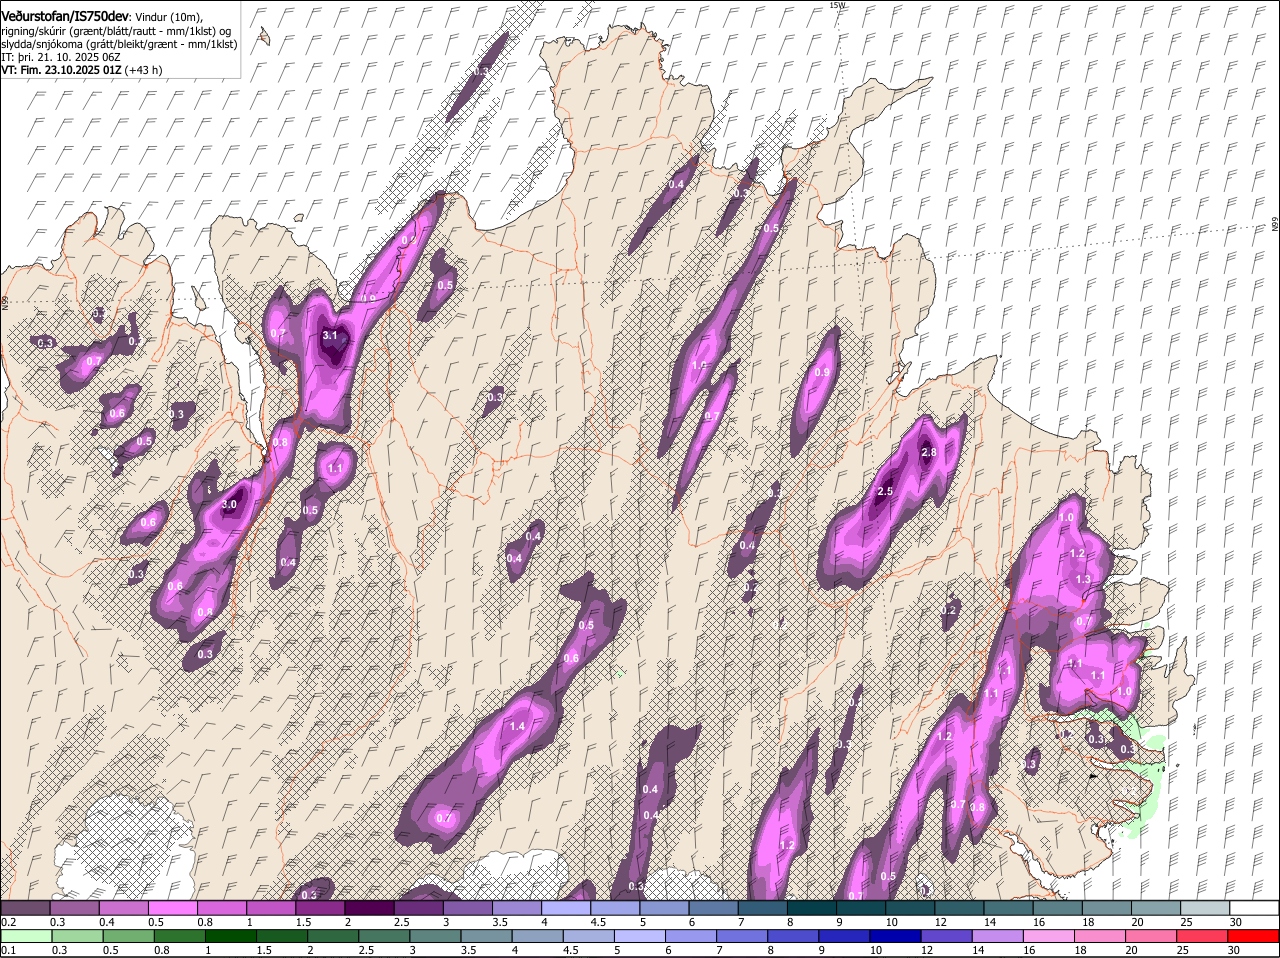This screenshot has width=1280, height=958.
Task: Click the 0.9 precipitation value on the map
Action: 822,372
